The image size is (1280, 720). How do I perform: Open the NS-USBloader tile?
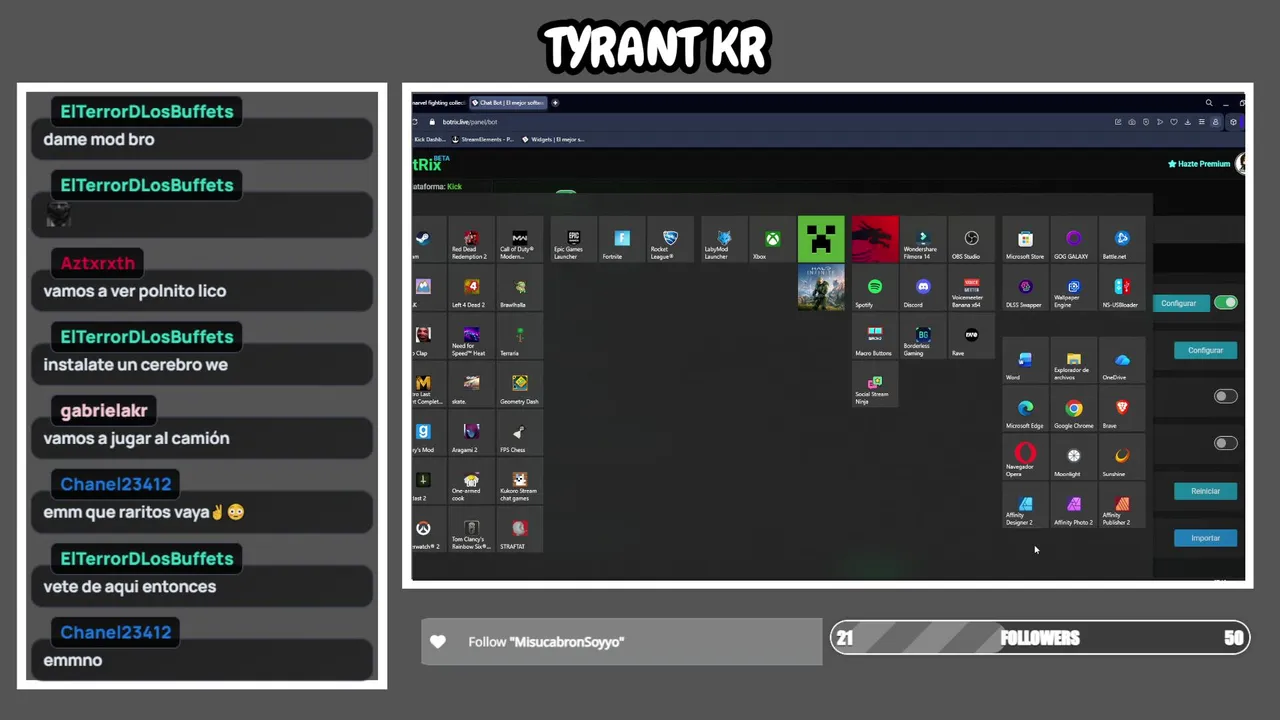coord(1122,288)
